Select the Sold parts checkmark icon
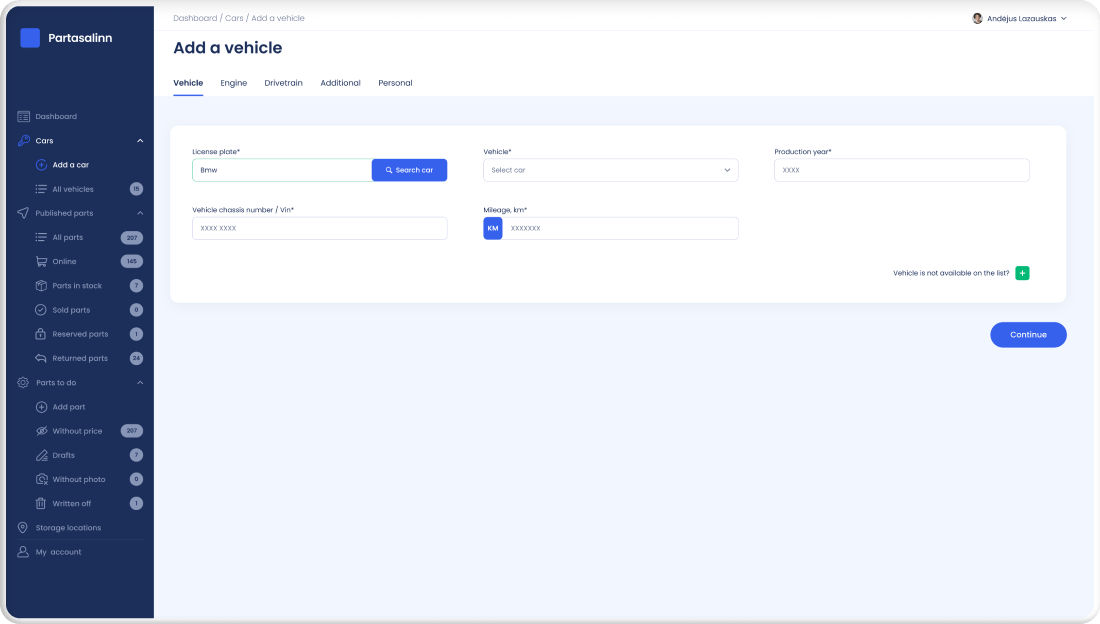Viewport: 1100px width, 624px height. [x=41, y=310]
